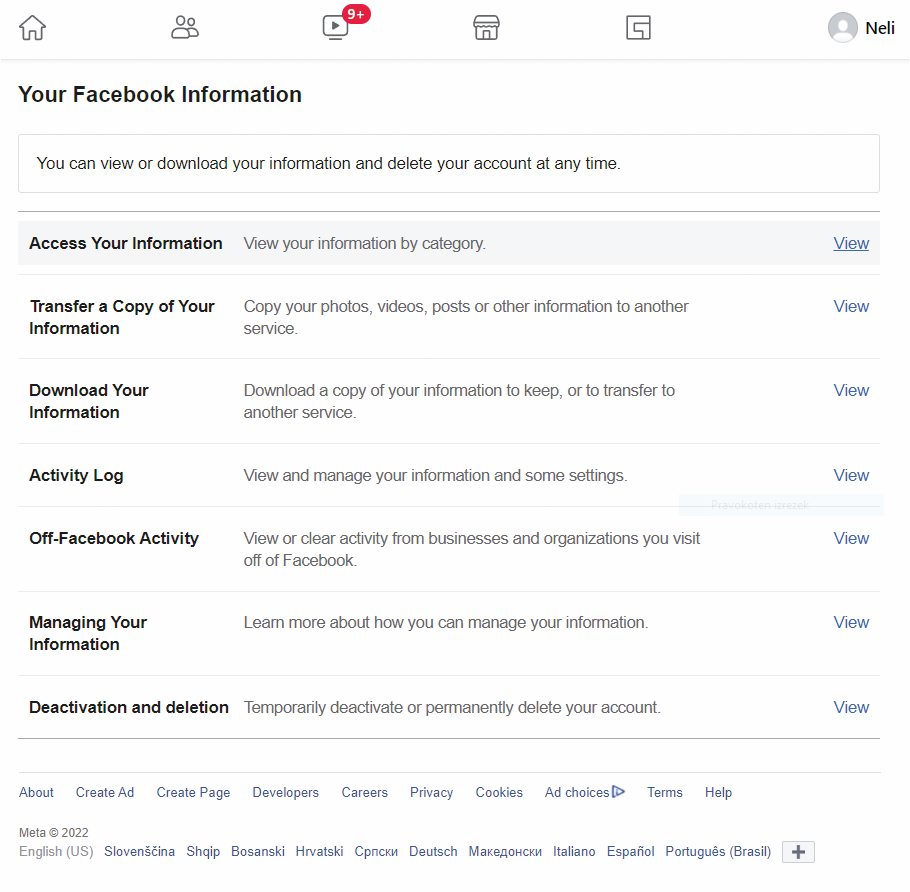This screenshot has height=892, width=910.
Task: Open the Create Page footer link
Action: pyautogui.click(x=193, y=792)
